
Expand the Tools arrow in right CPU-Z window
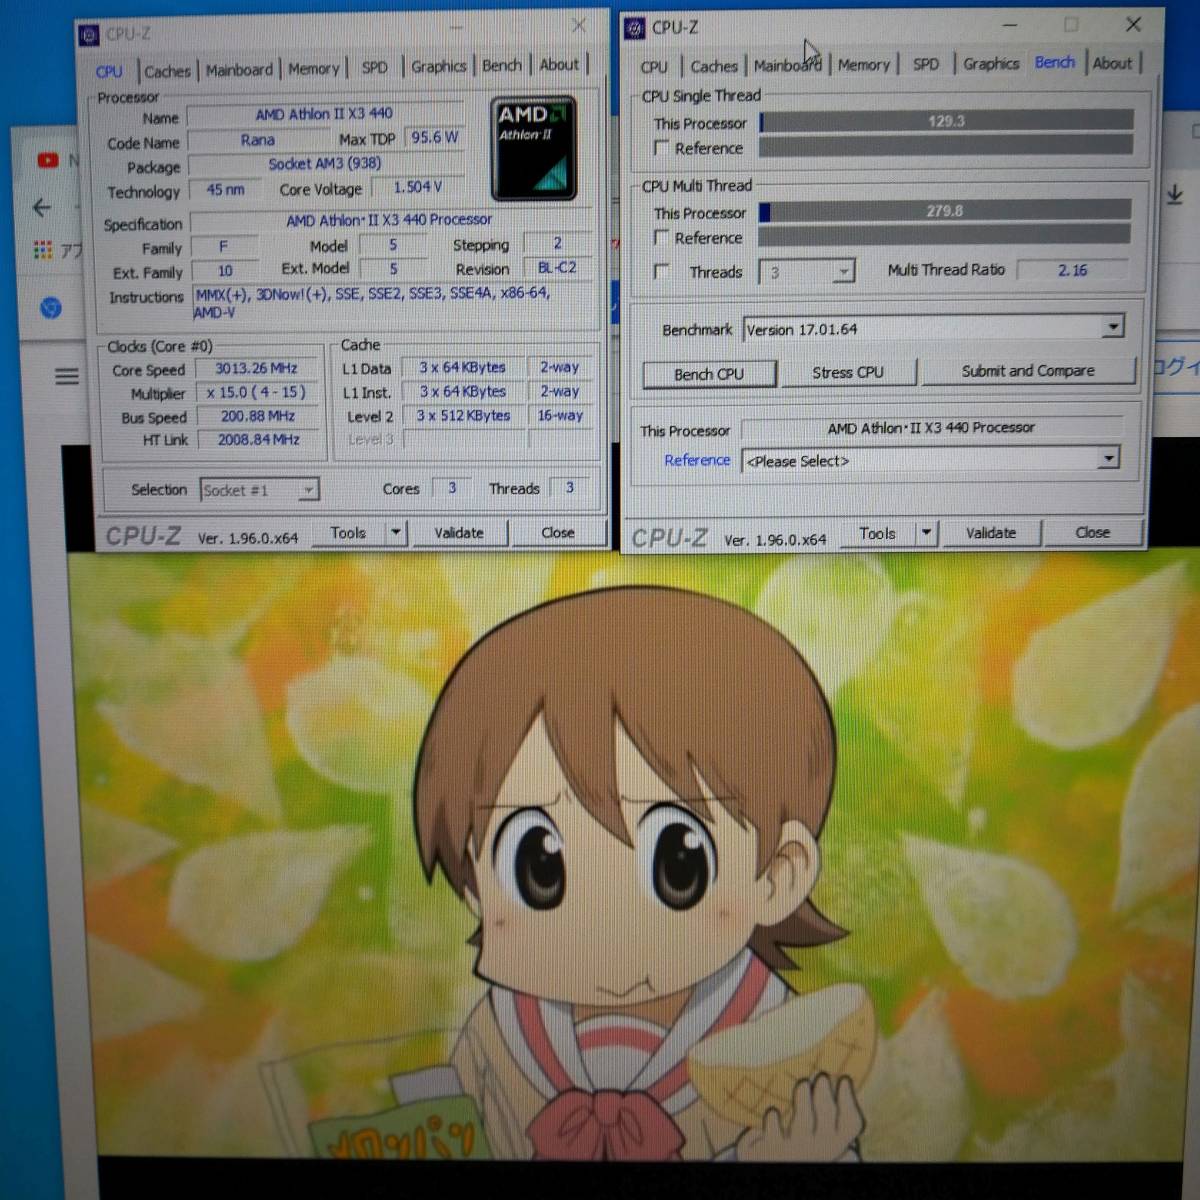[926, 533]
